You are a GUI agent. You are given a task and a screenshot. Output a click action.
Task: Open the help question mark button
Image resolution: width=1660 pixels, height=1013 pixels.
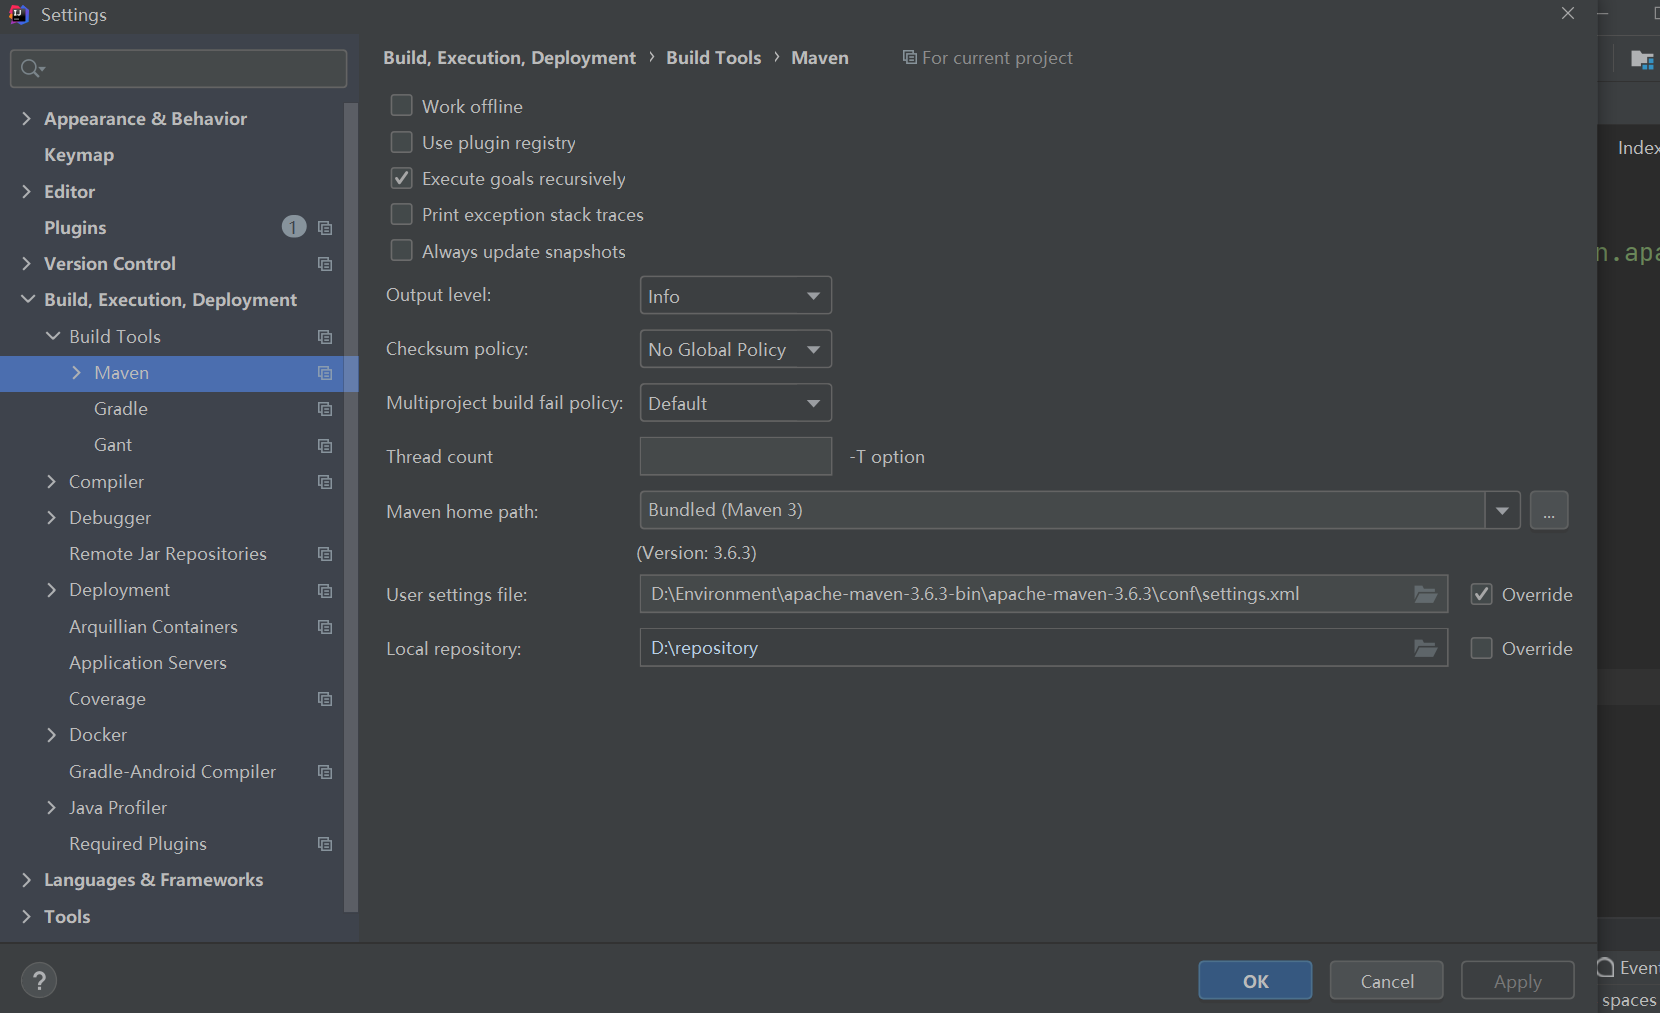pos(39,981)
